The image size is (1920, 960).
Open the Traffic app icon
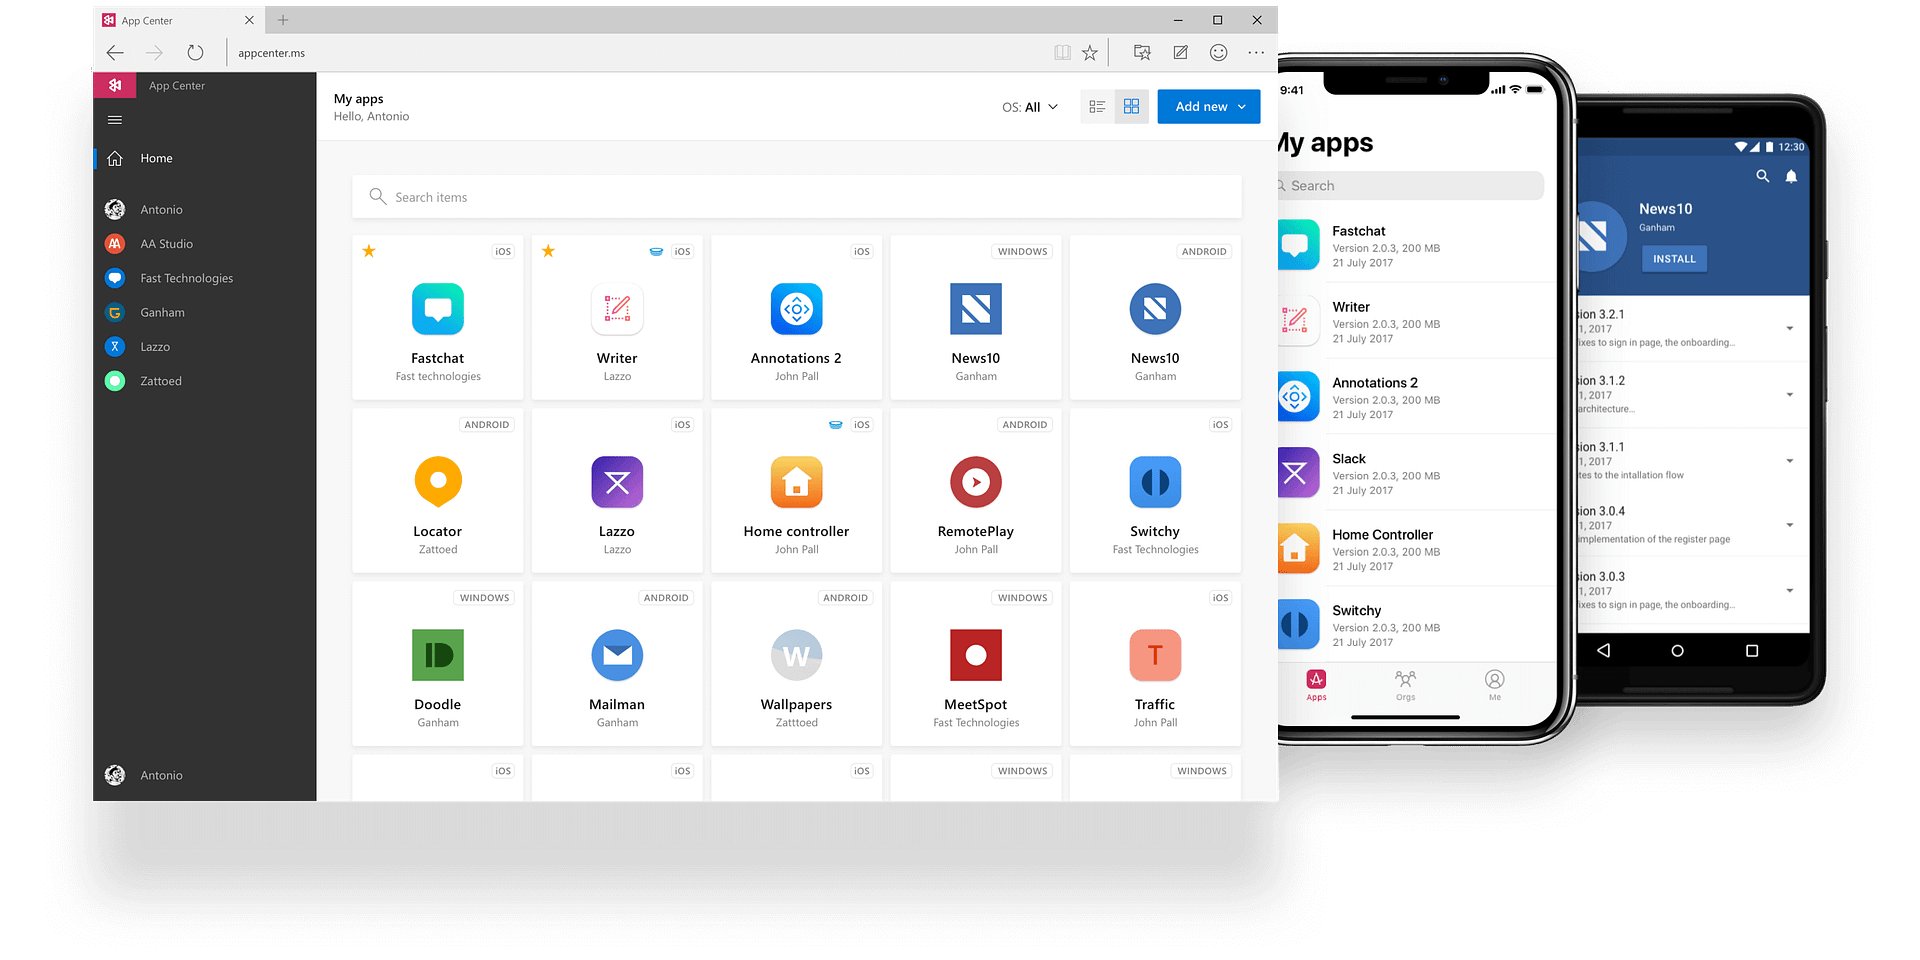coord(1155,655)
